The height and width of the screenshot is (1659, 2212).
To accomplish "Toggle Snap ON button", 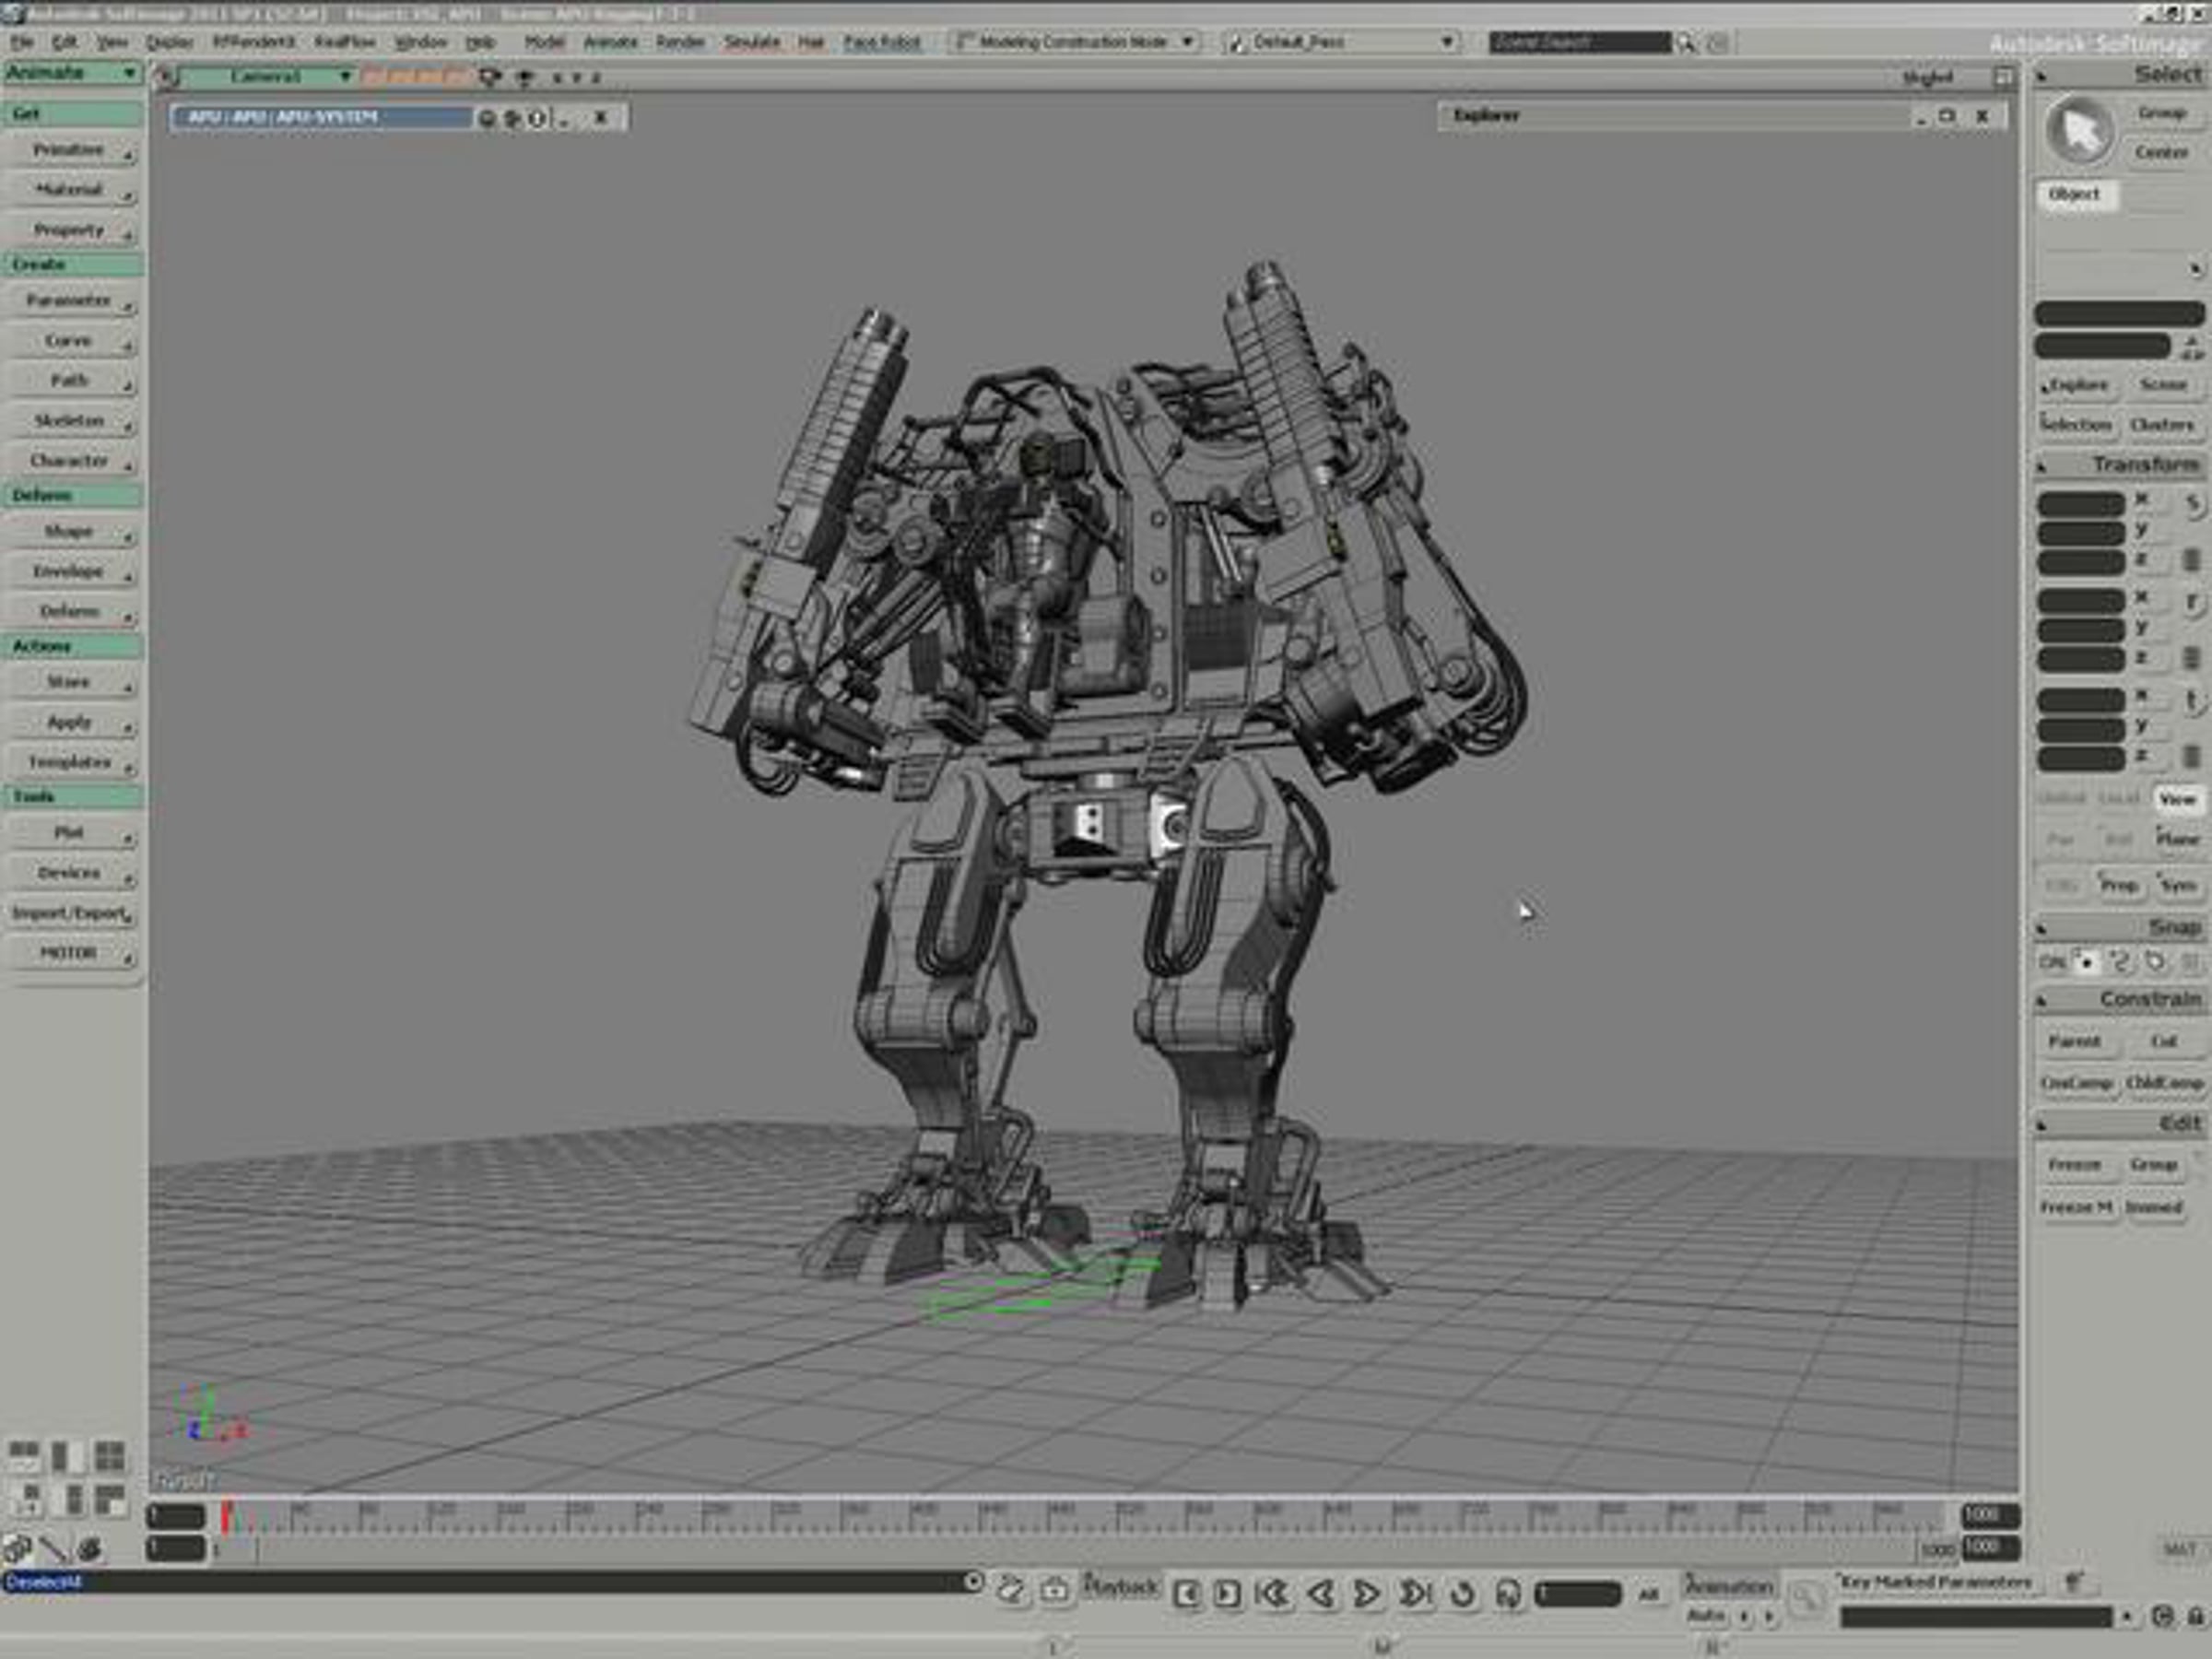I will coord(2051,962).
